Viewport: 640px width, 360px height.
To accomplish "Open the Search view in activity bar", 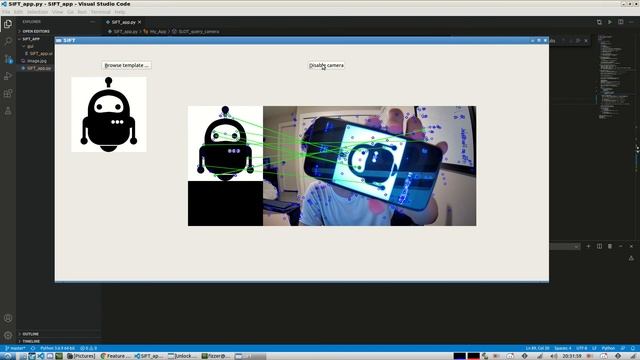I will (x=8, y=42).
